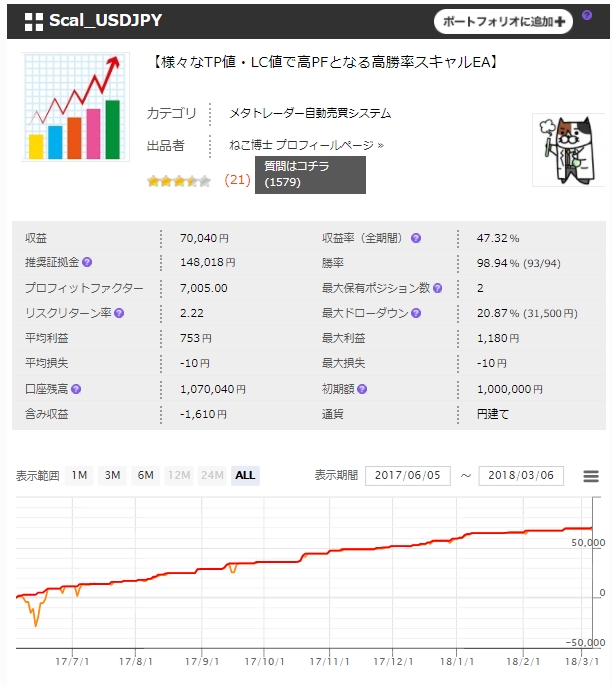The image size is (612, 685).
Task: Add to portfolio with ポートフォリオに追加 button
Action: click(x=503, y=21)
